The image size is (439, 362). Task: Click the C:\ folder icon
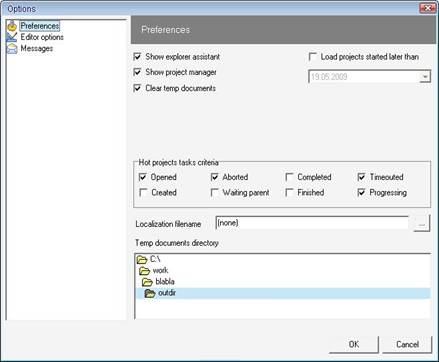[142, 259]
